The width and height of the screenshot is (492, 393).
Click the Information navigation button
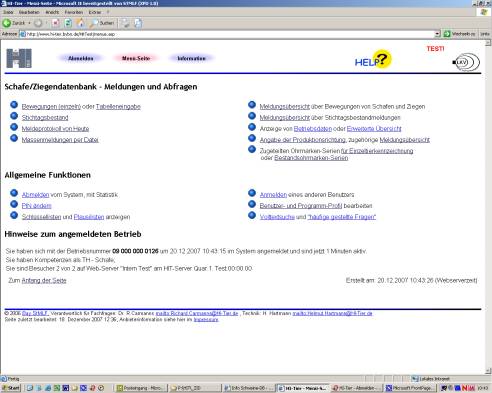[191, 58]
